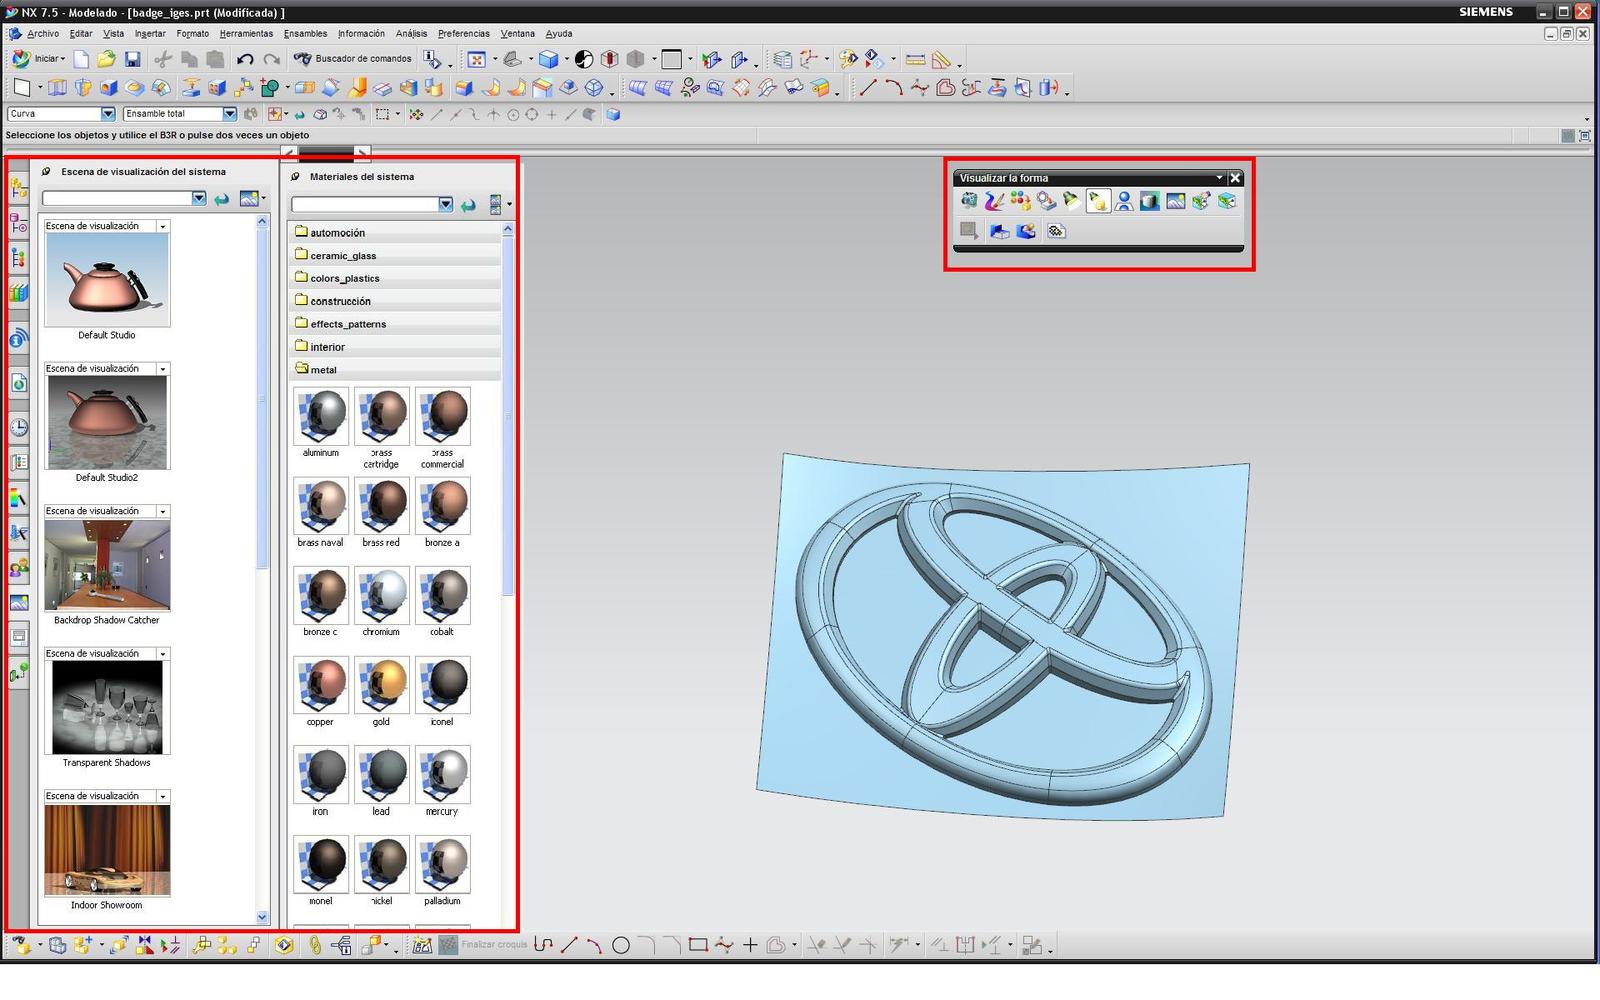
Task: Open the materials search combo box dropdown
Action: (445, 204)
